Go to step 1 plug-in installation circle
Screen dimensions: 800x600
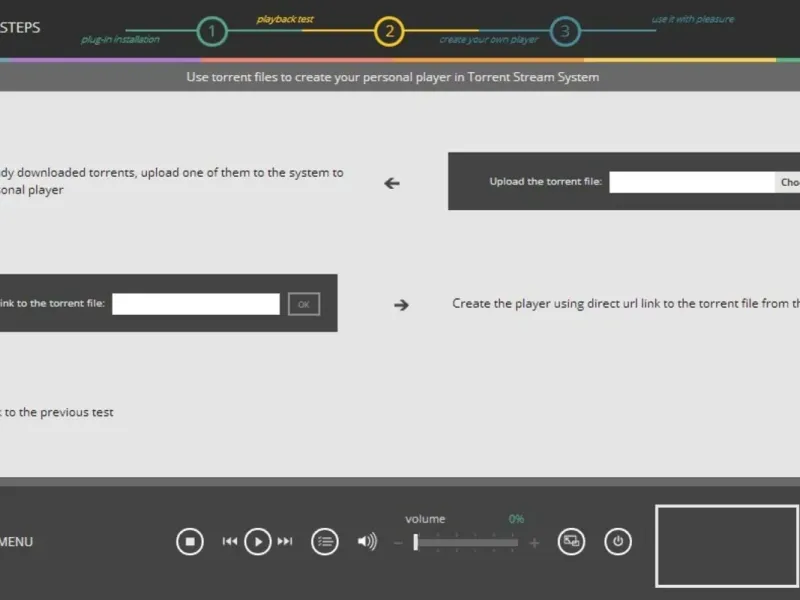click(212, 31)
